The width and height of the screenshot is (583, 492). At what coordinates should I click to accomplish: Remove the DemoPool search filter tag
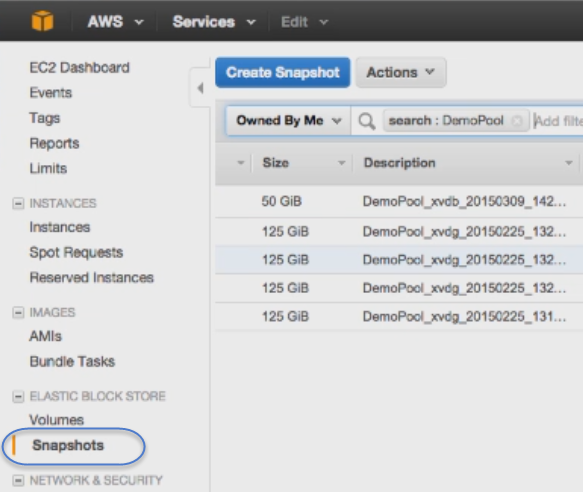pos(517,120)
